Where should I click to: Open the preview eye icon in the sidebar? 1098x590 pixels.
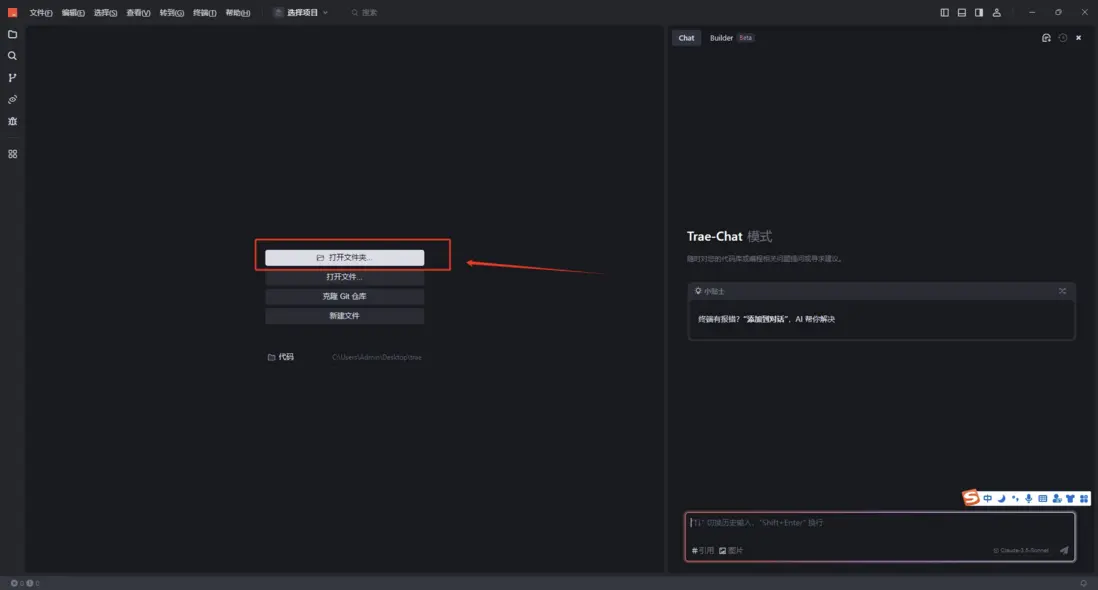[x=13, y=99]
